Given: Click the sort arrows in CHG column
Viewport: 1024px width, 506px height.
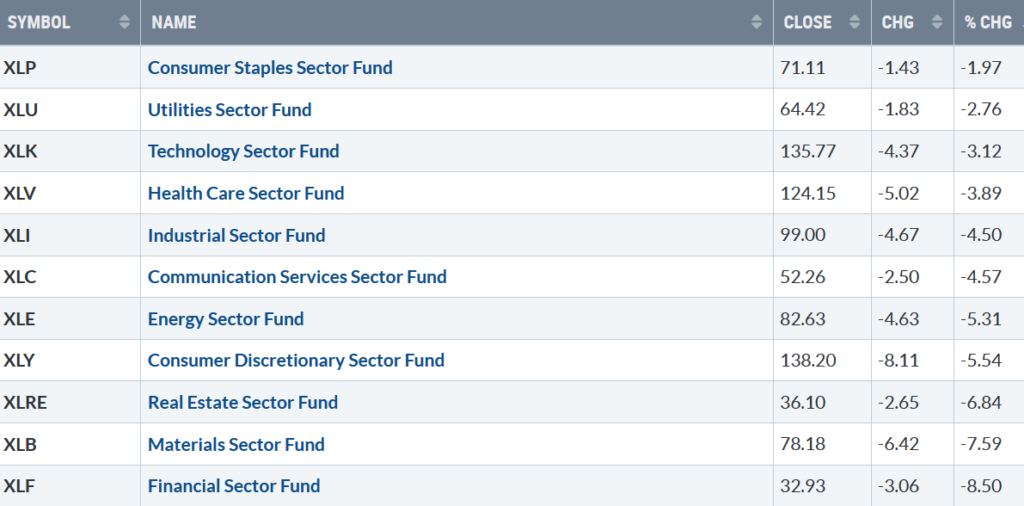Looking at the screenshot, I should (x=935, y=22).
